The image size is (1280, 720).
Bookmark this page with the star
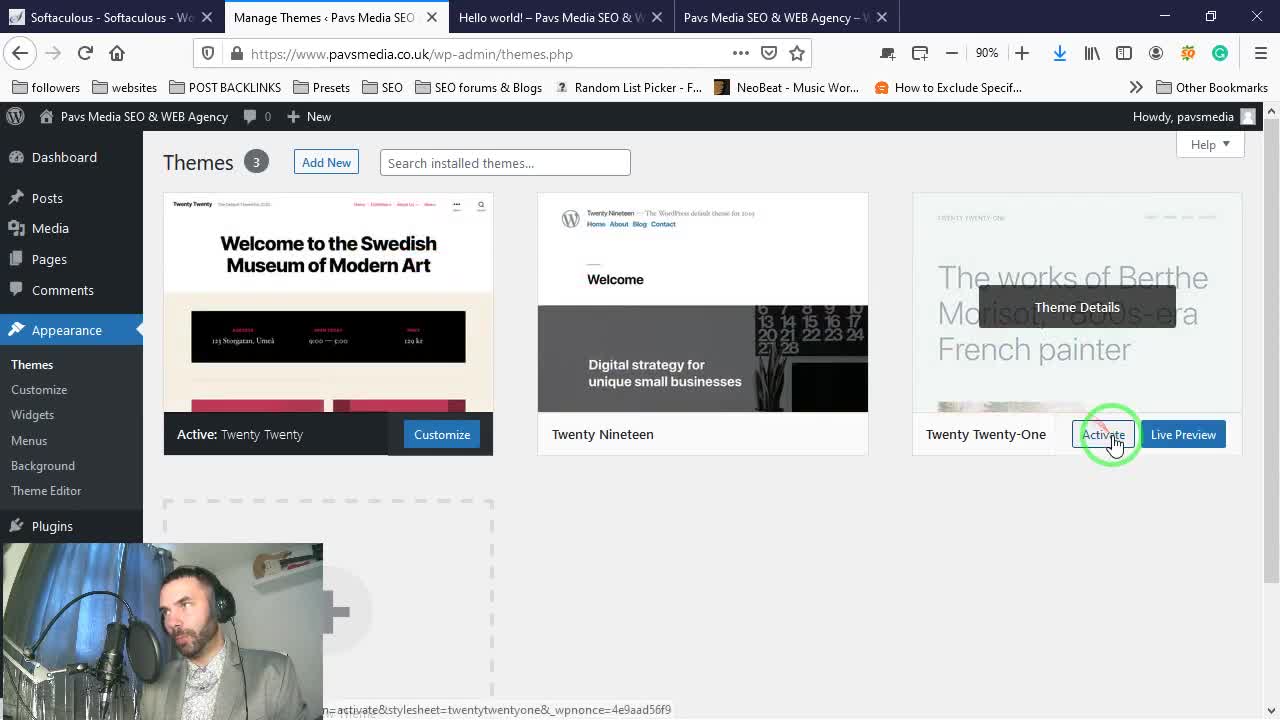797,53
